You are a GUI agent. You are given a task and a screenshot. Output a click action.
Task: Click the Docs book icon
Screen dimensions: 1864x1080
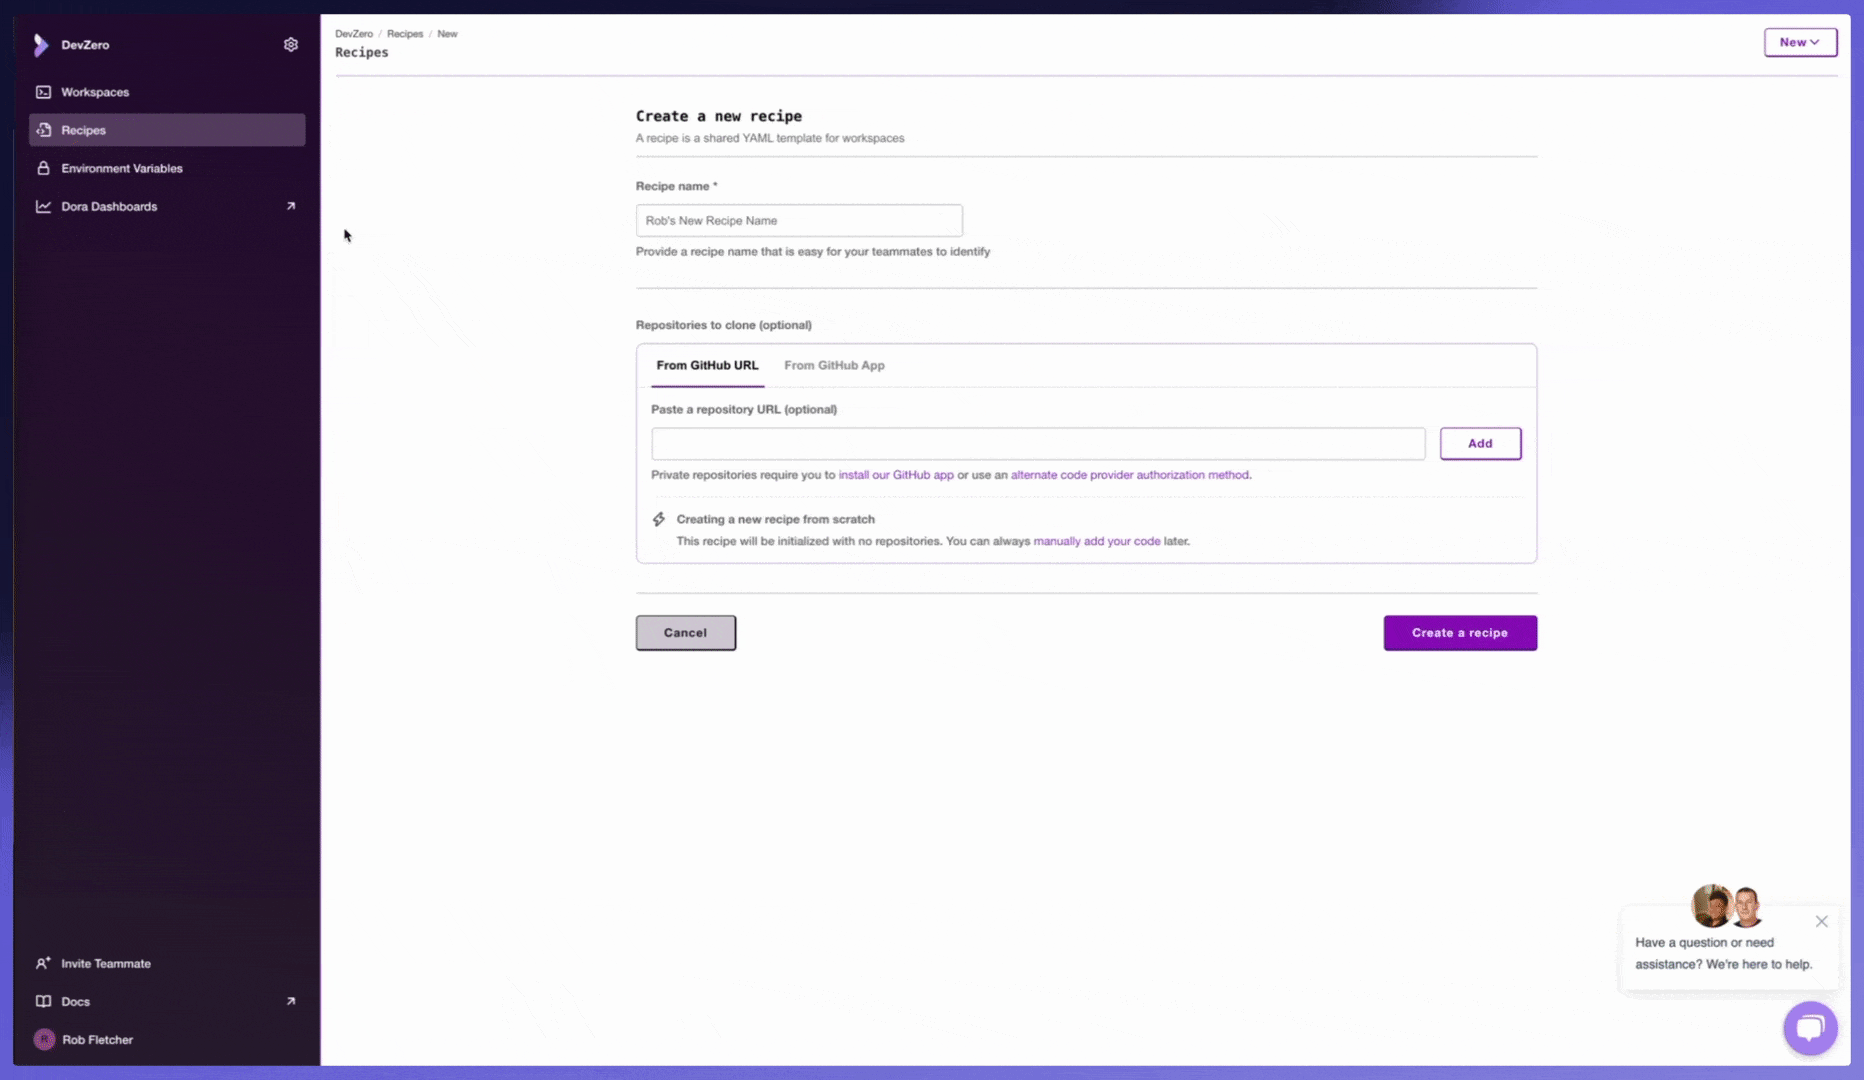tap(43, 1001)
